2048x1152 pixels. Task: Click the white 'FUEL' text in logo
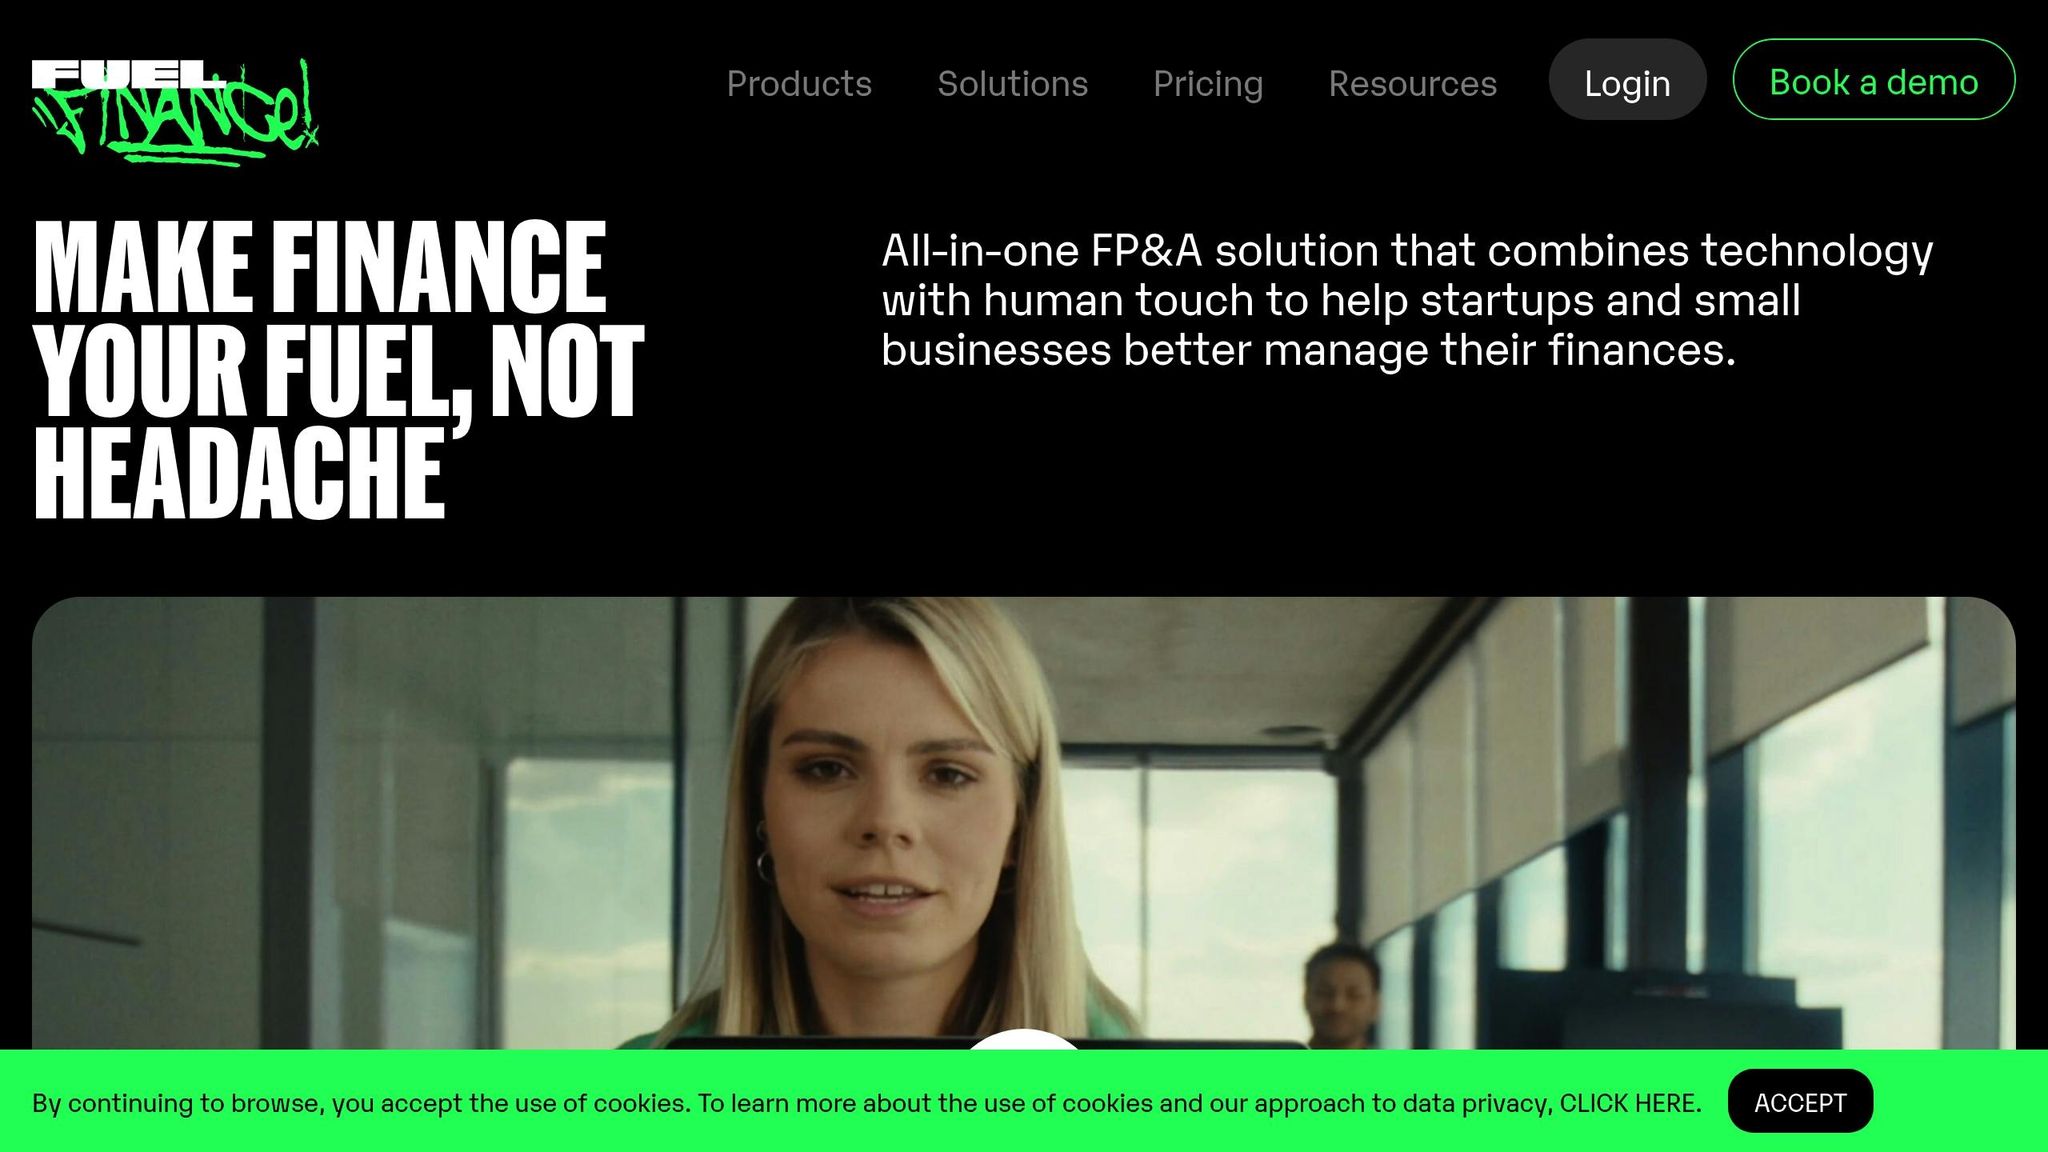click(x=128, y=74)
